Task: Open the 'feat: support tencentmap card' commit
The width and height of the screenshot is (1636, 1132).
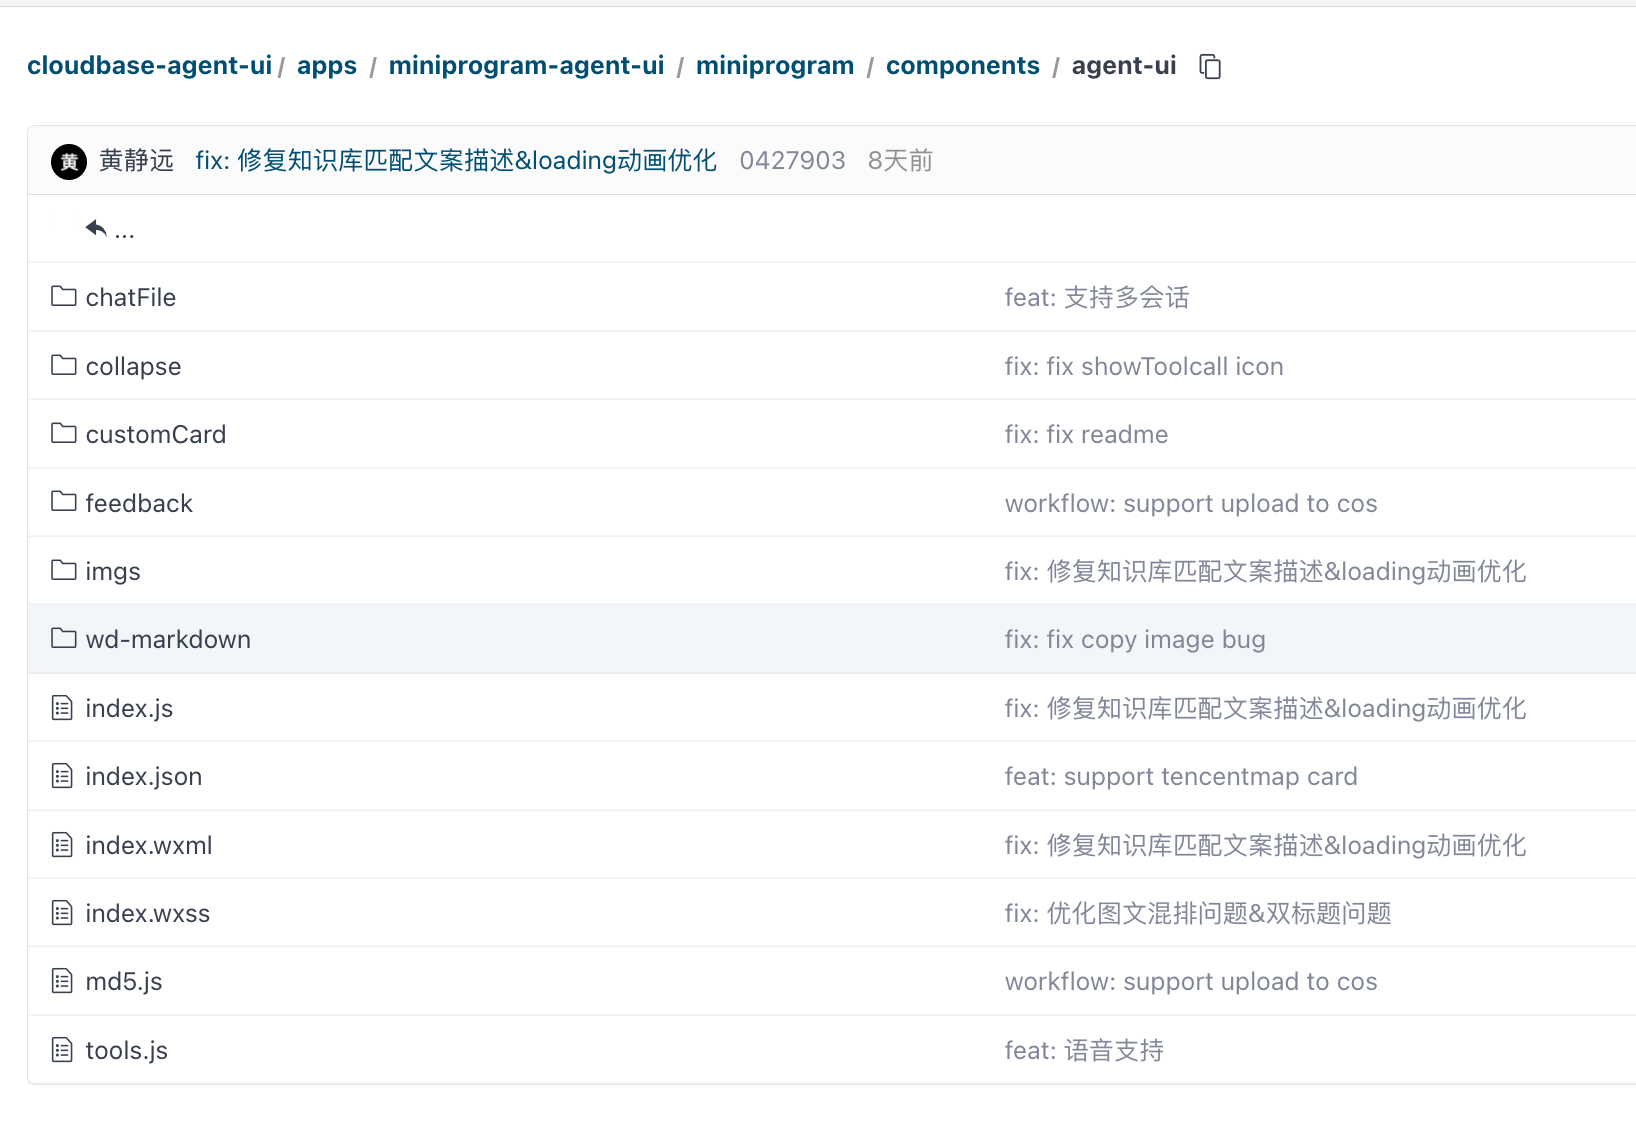Action: pos(1180,777)
